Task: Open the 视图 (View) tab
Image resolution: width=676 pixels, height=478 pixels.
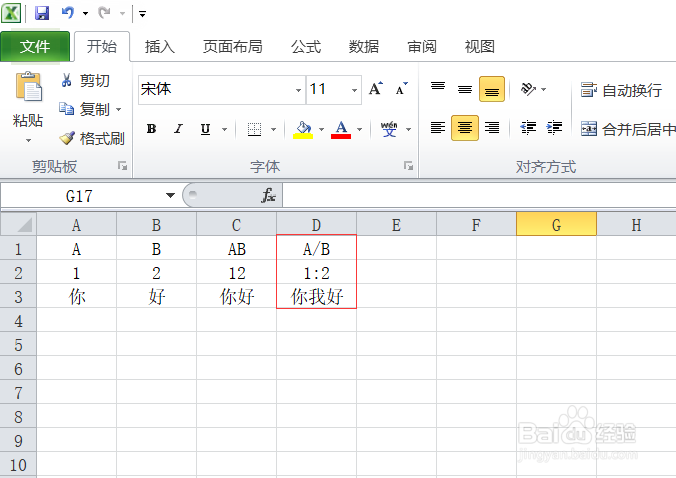Action: tap(479, 46)
